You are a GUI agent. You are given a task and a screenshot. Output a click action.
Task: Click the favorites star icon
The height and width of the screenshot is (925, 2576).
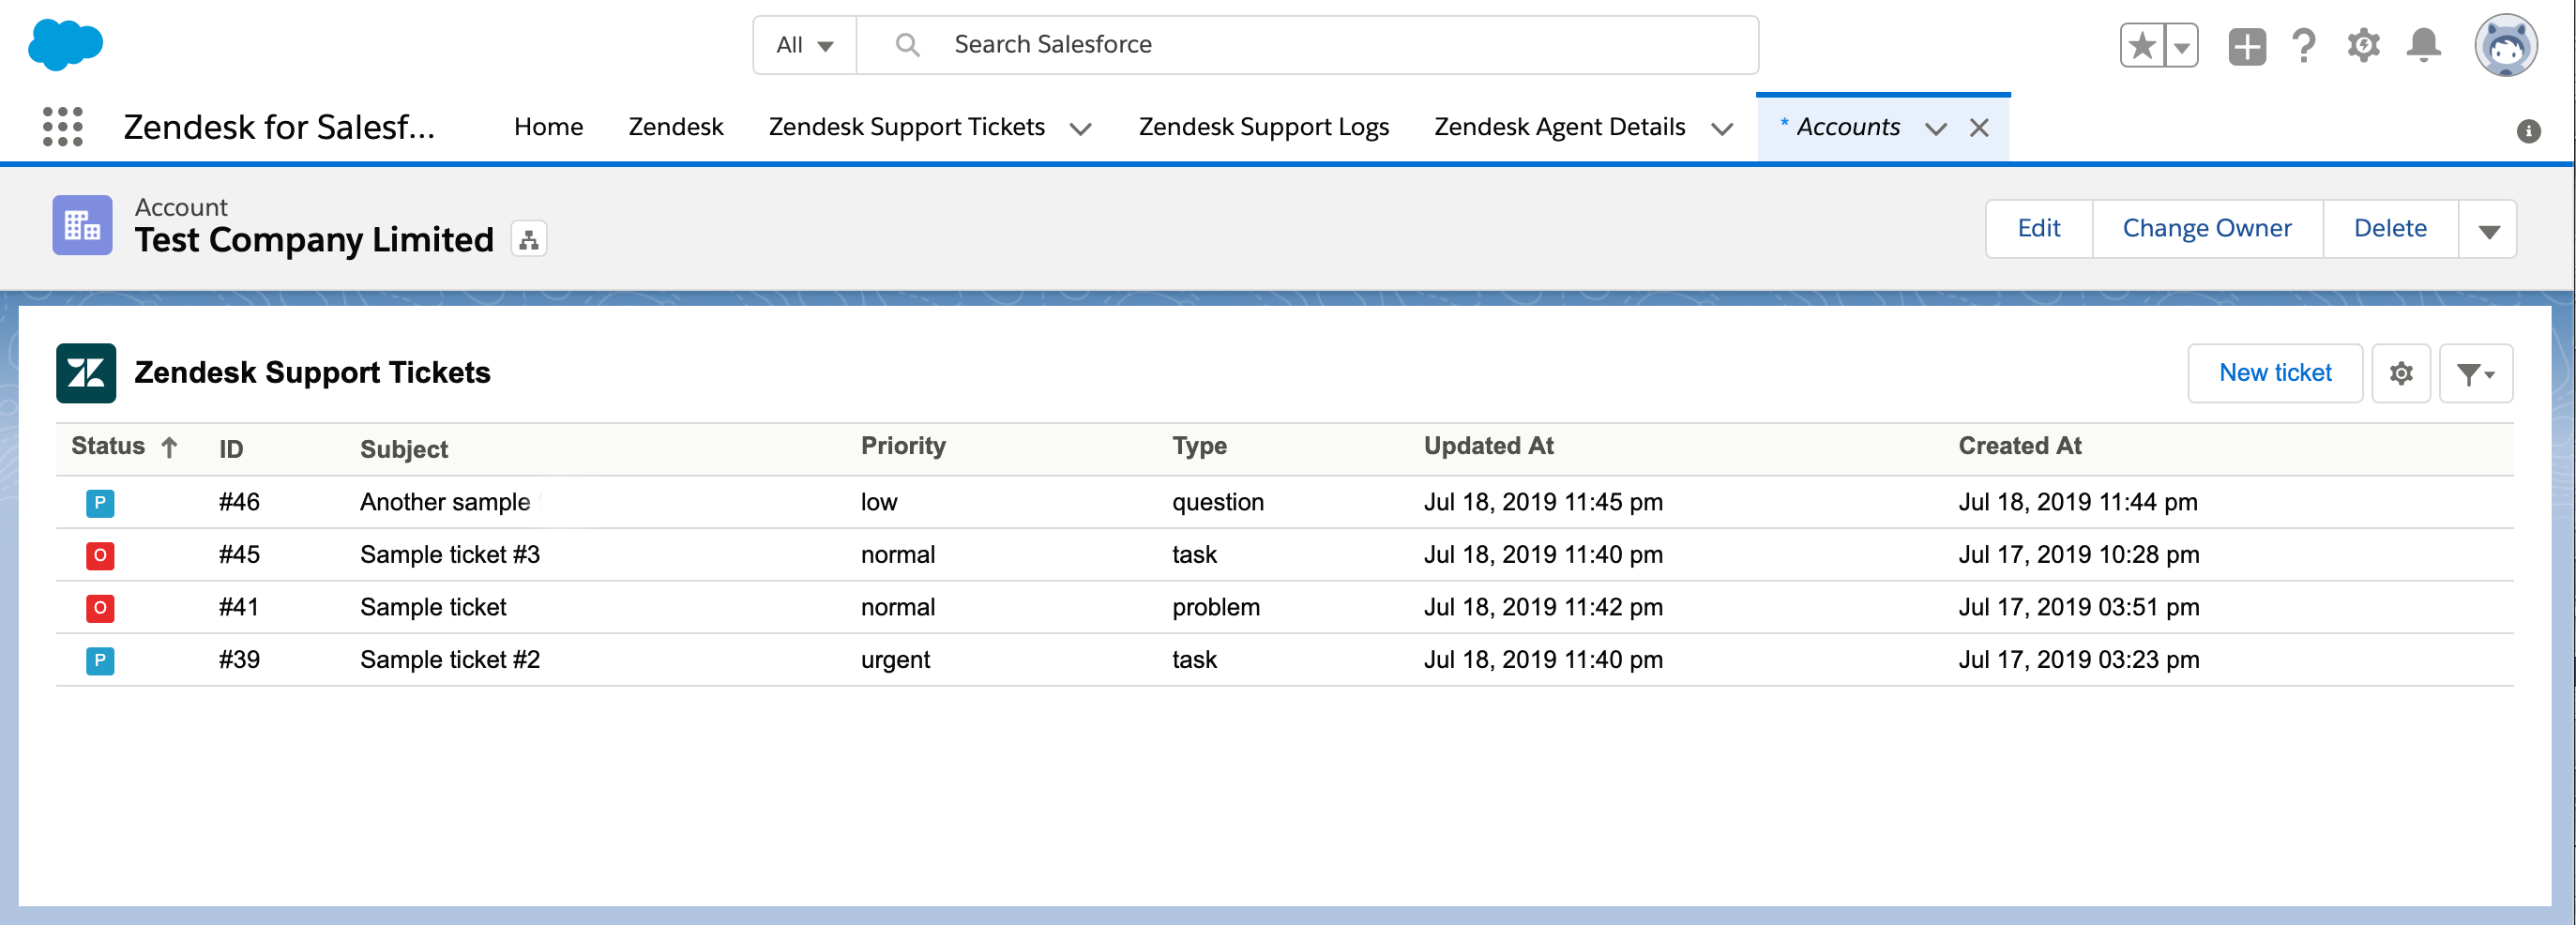[x=2142, y=46]
